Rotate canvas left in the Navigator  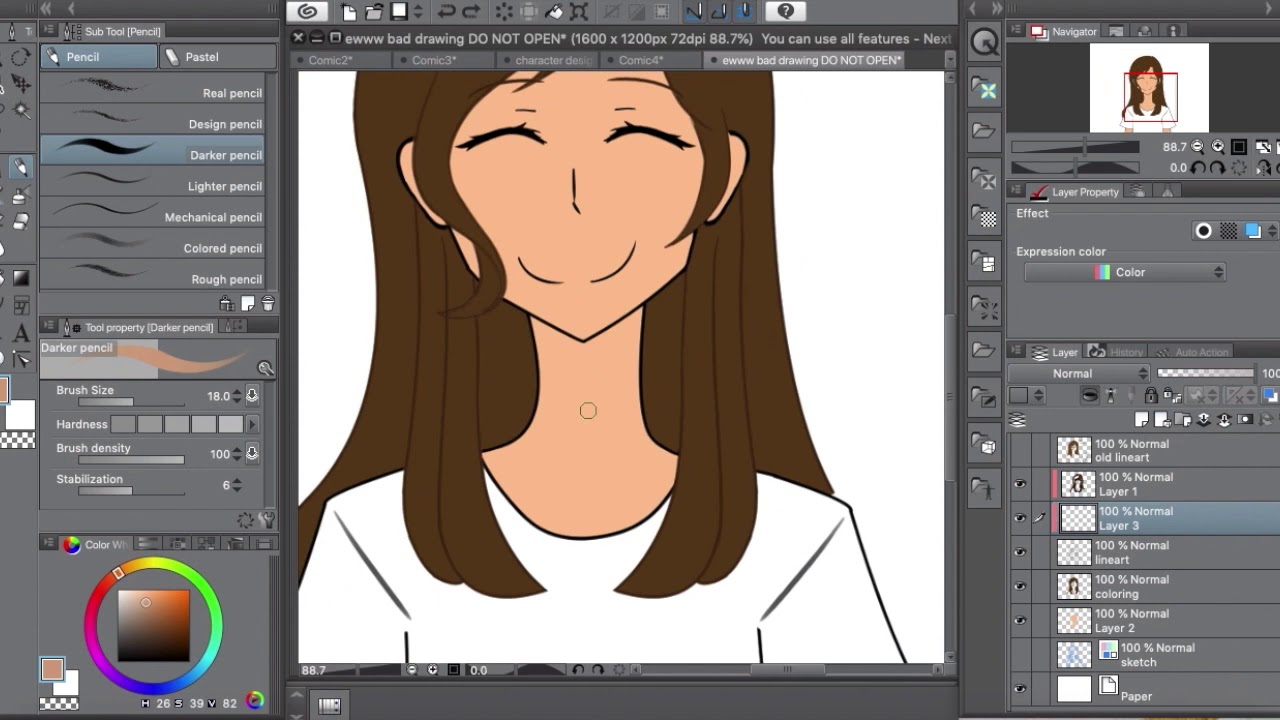click(x=1198, y=168)
